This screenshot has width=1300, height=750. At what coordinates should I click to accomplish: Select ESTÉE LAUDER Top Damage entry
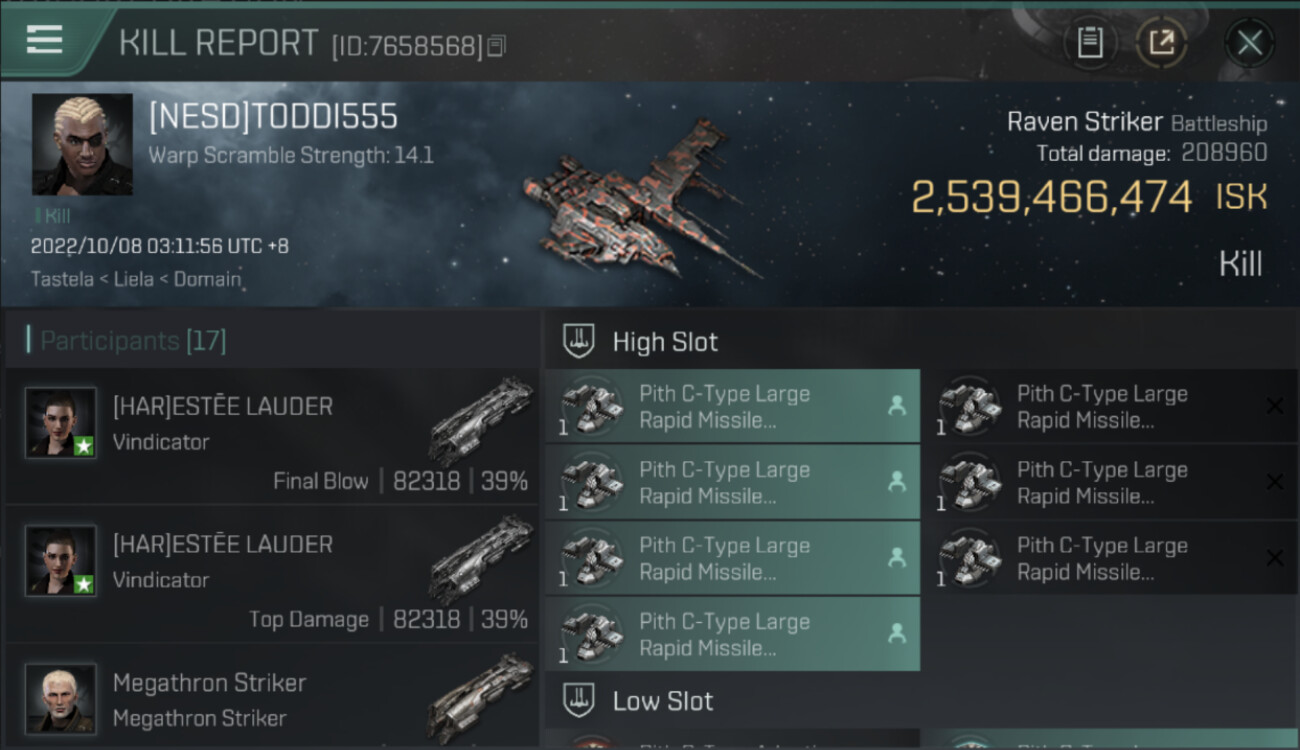pyautogui.click(x=272, y=575)
